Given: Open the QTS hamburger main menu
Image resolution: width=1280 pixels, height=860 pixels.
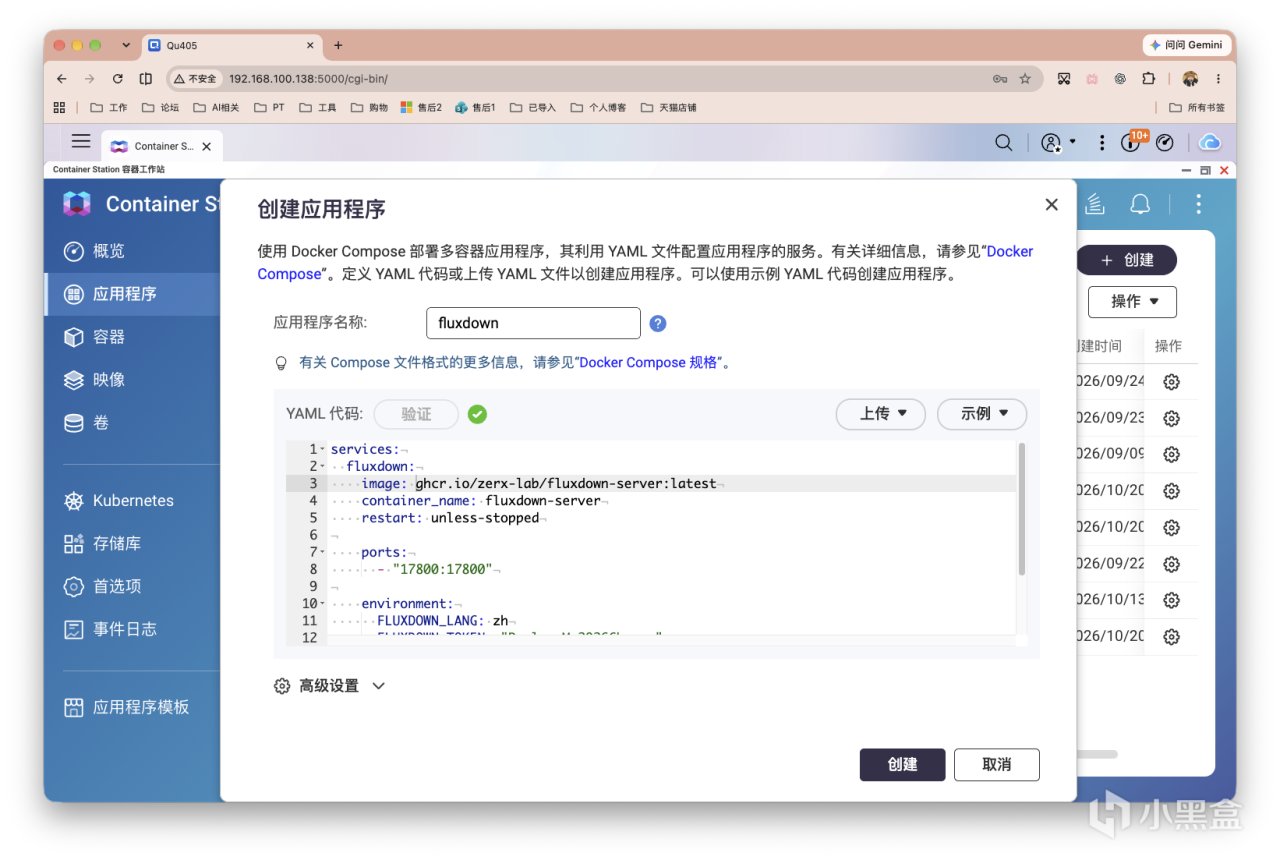Looking at the screenshot, I should 81,142.
